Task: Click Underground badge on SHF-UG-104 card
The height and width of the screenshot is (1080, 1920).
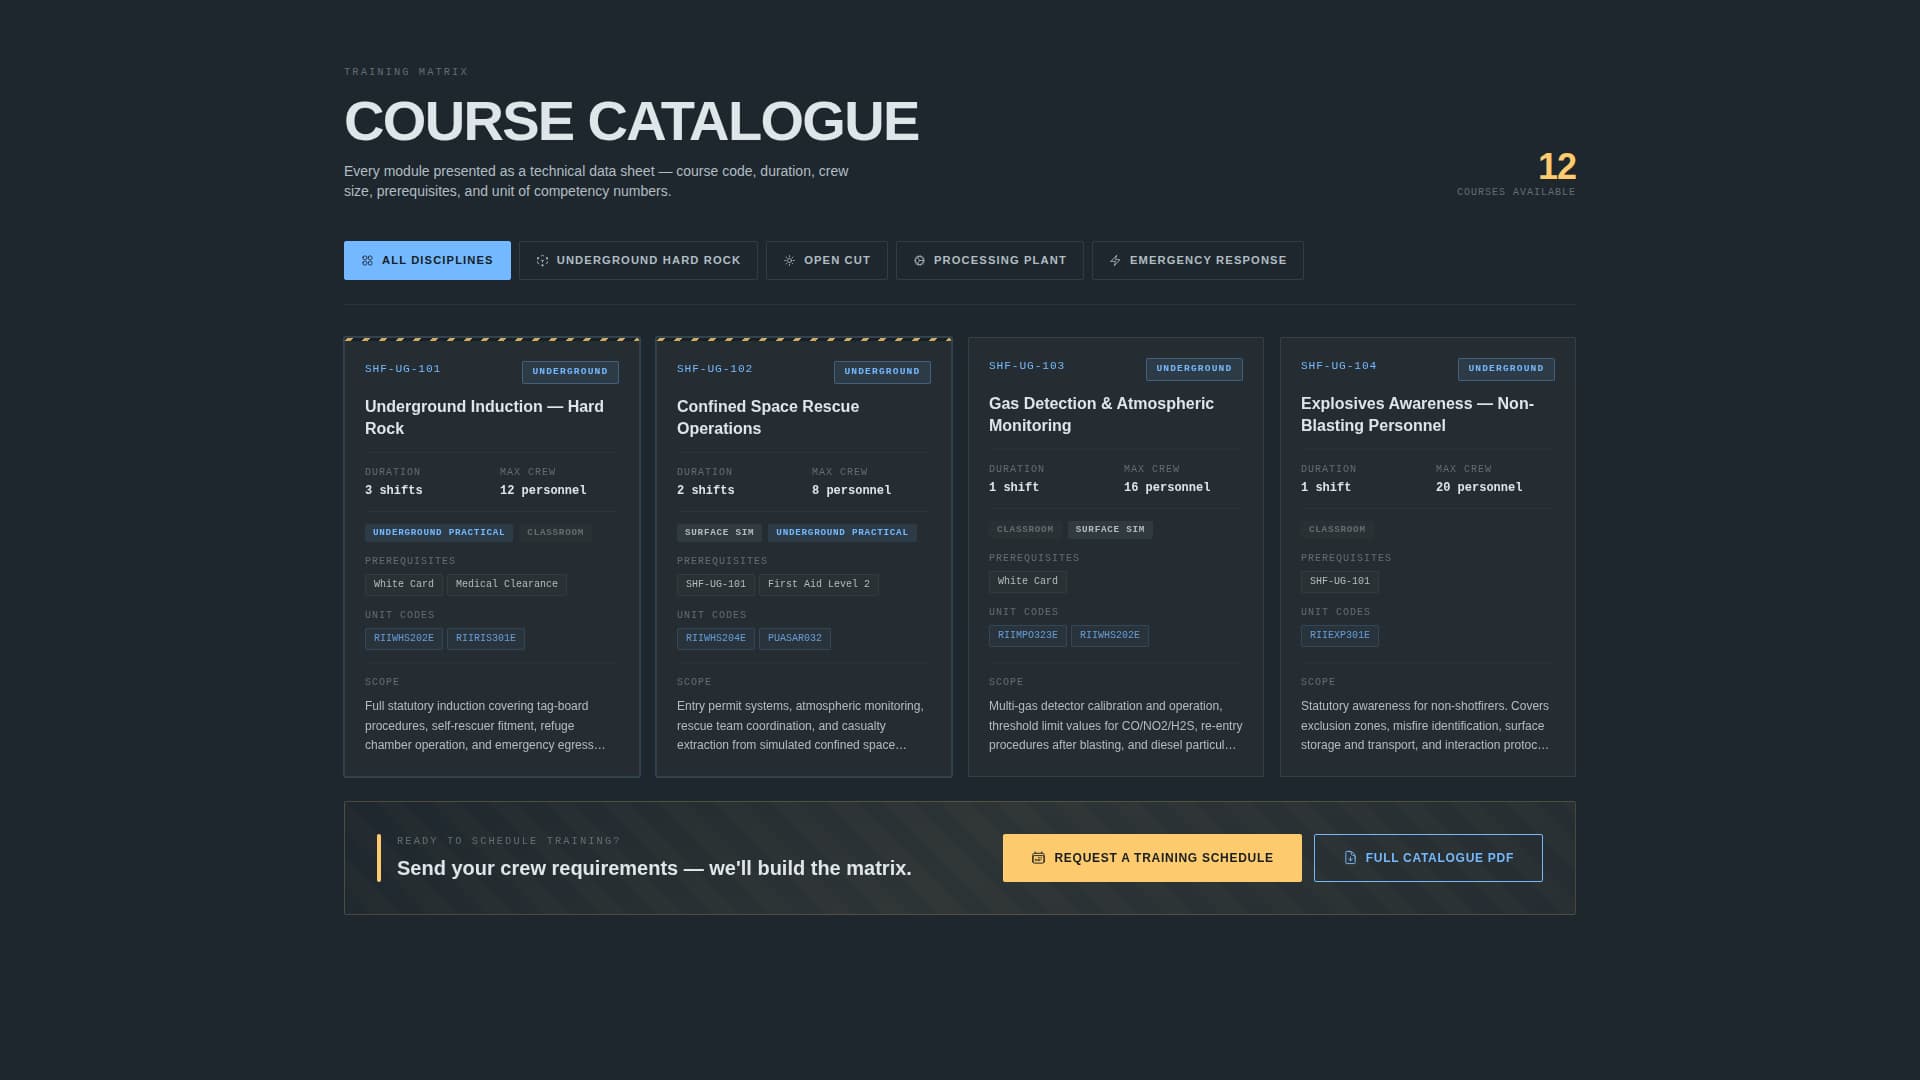Action: click(x=1506, y=369)
